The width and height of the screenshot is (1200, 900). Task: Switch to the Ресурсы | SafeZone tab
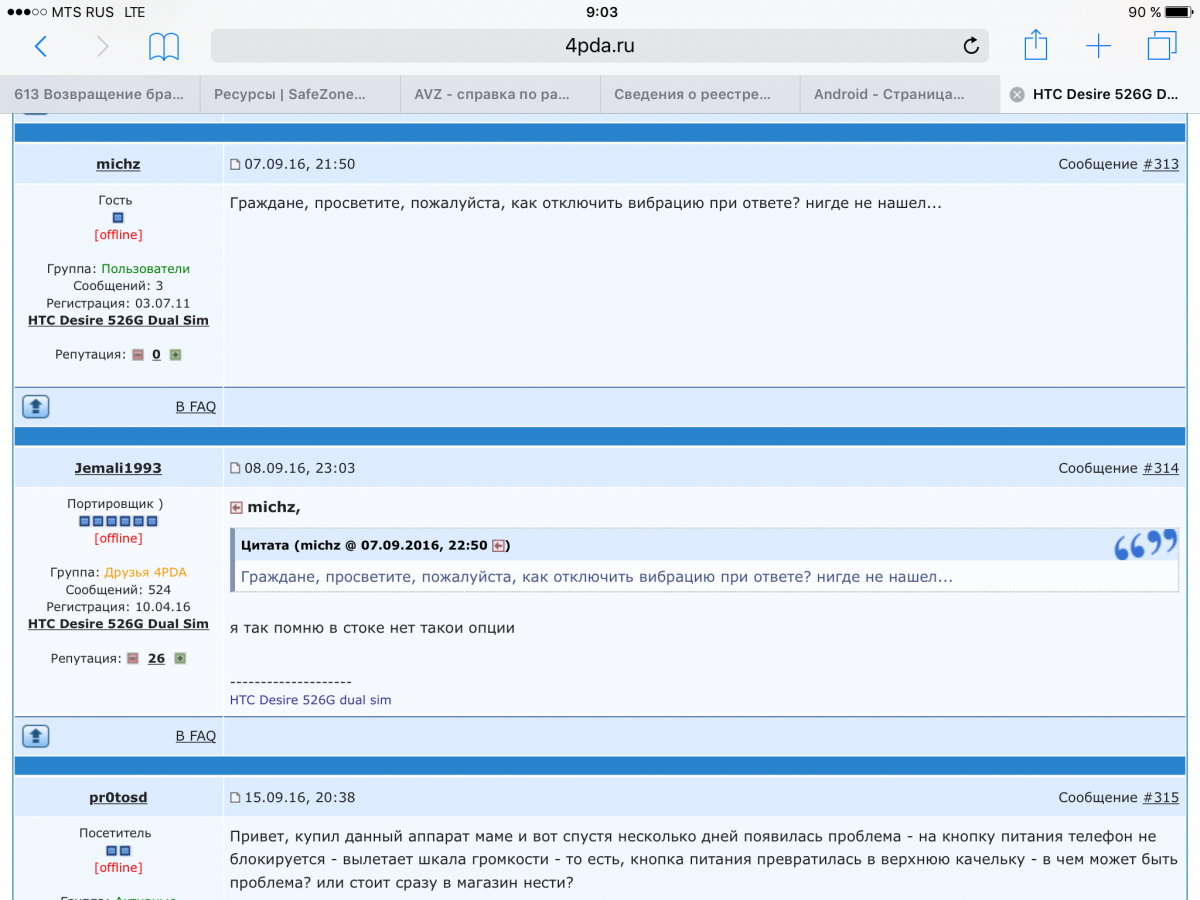300,94
